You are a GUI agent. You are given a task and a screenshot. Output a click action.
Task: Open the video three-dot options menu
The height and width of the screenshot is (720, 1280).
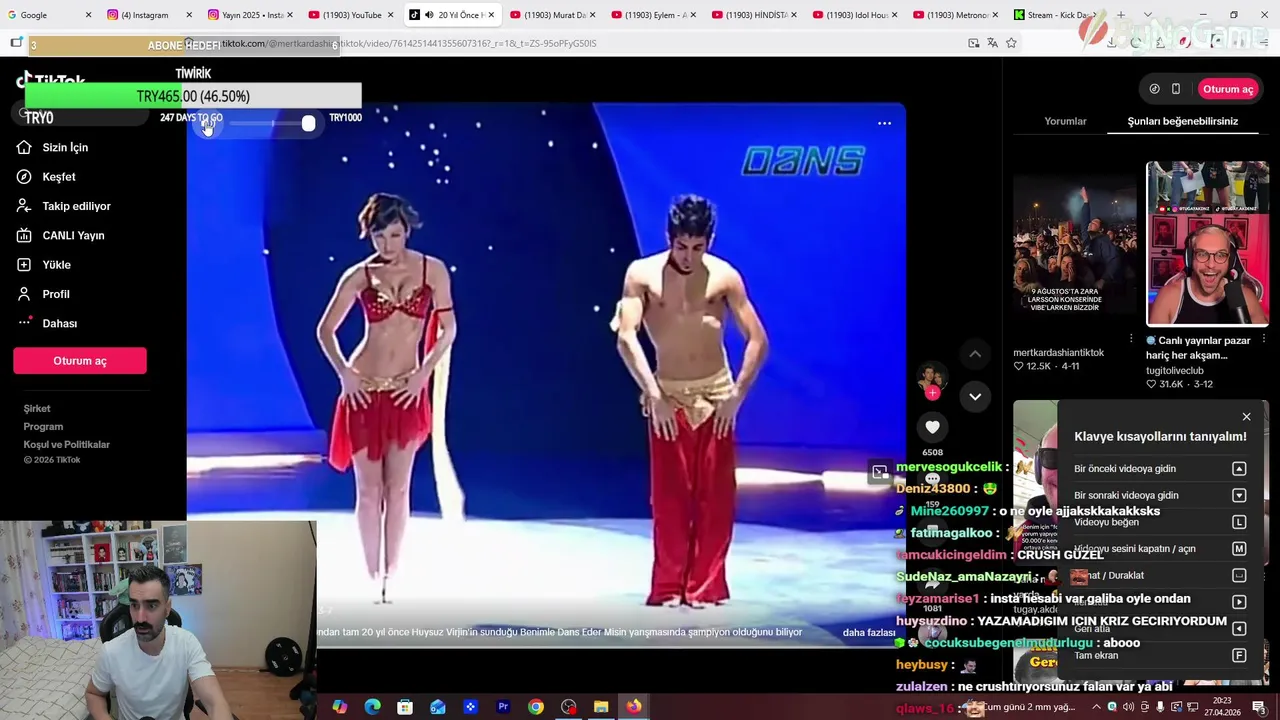tap(884, 123)
